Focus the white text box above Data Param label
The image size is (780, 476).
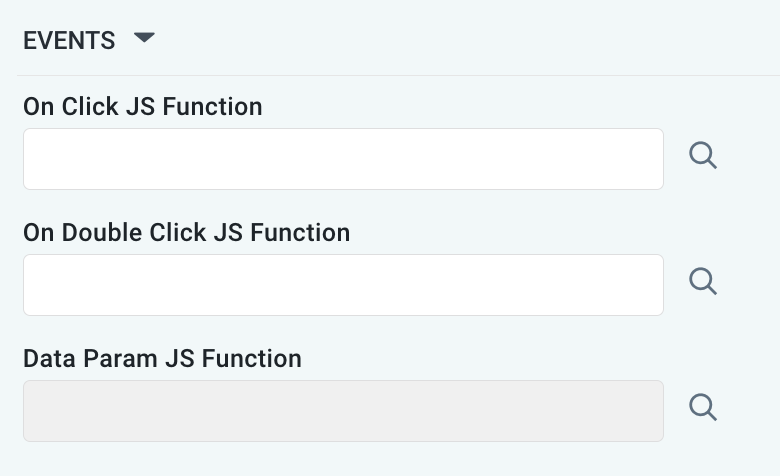coord(343,285)
